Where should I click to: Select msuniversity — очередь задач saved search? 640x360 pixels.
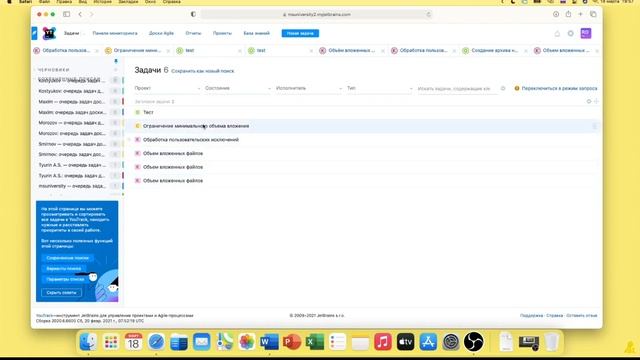click(72, 186)
